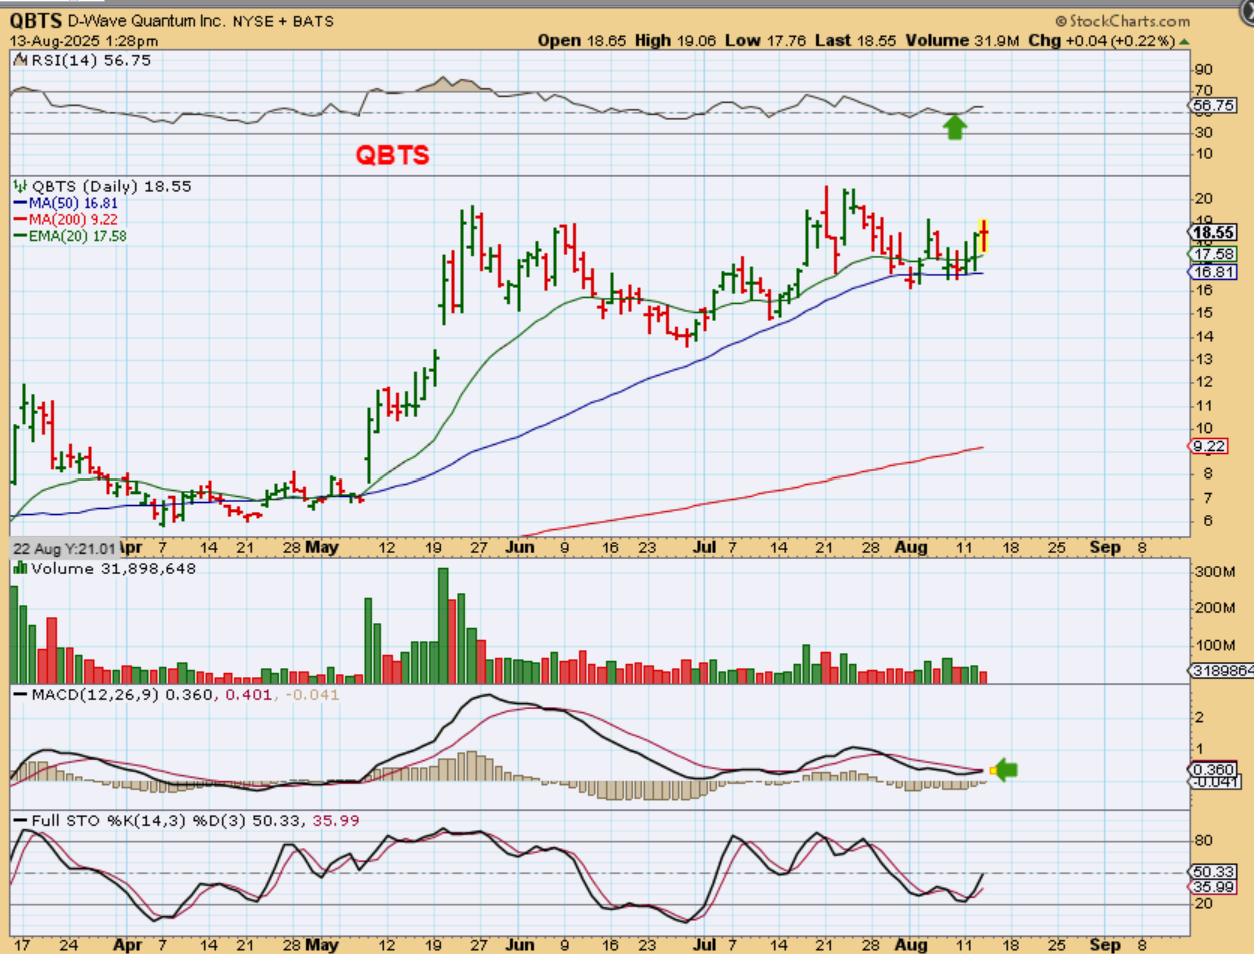Click the 18.55 last price label
The image size is (1254, 954).
[1214, 232]
